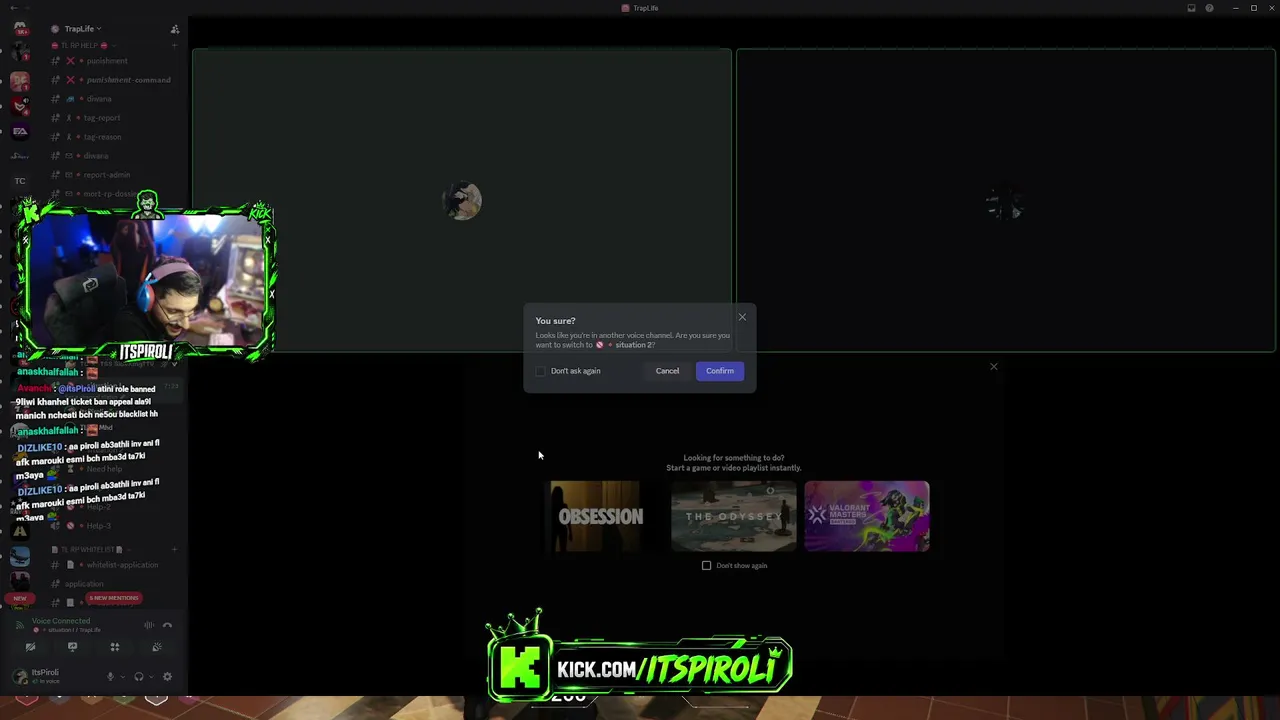Image resolution: width=1280 pixels, height=720 pixels.
Task: Toggle noise suppression waveform icon
Action: point(149,626)
